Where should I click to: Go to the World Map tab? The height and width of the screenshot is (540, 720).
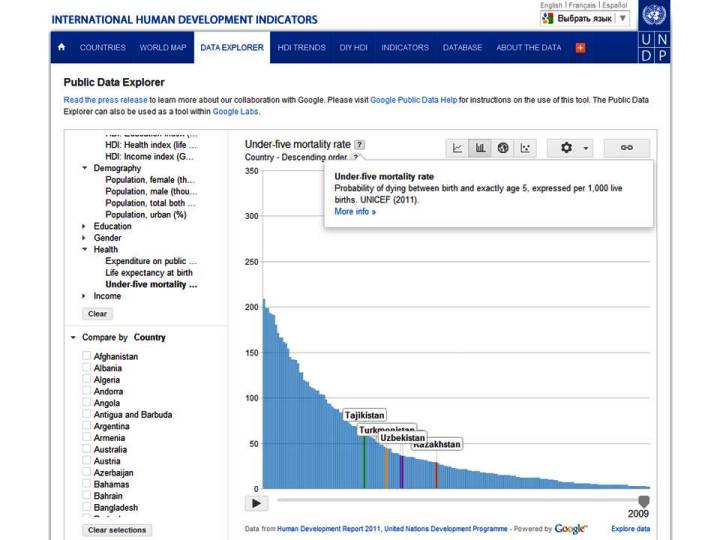click(162, 47)
